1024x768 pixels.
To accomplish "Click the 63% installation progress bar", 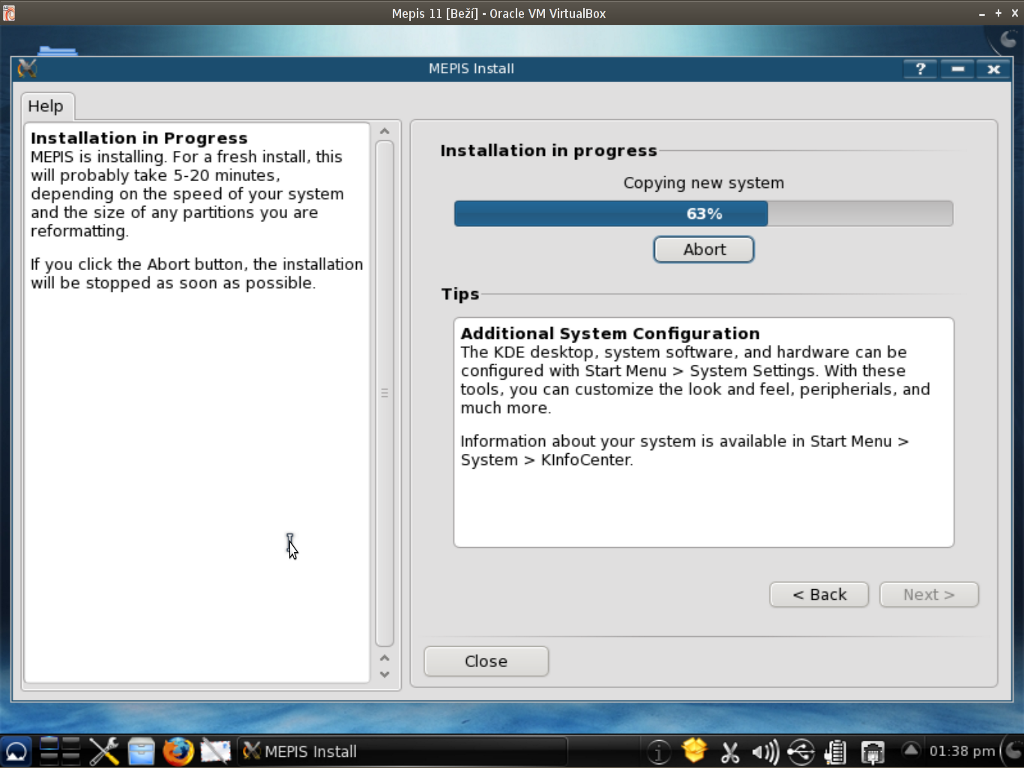I will (703, 214).
